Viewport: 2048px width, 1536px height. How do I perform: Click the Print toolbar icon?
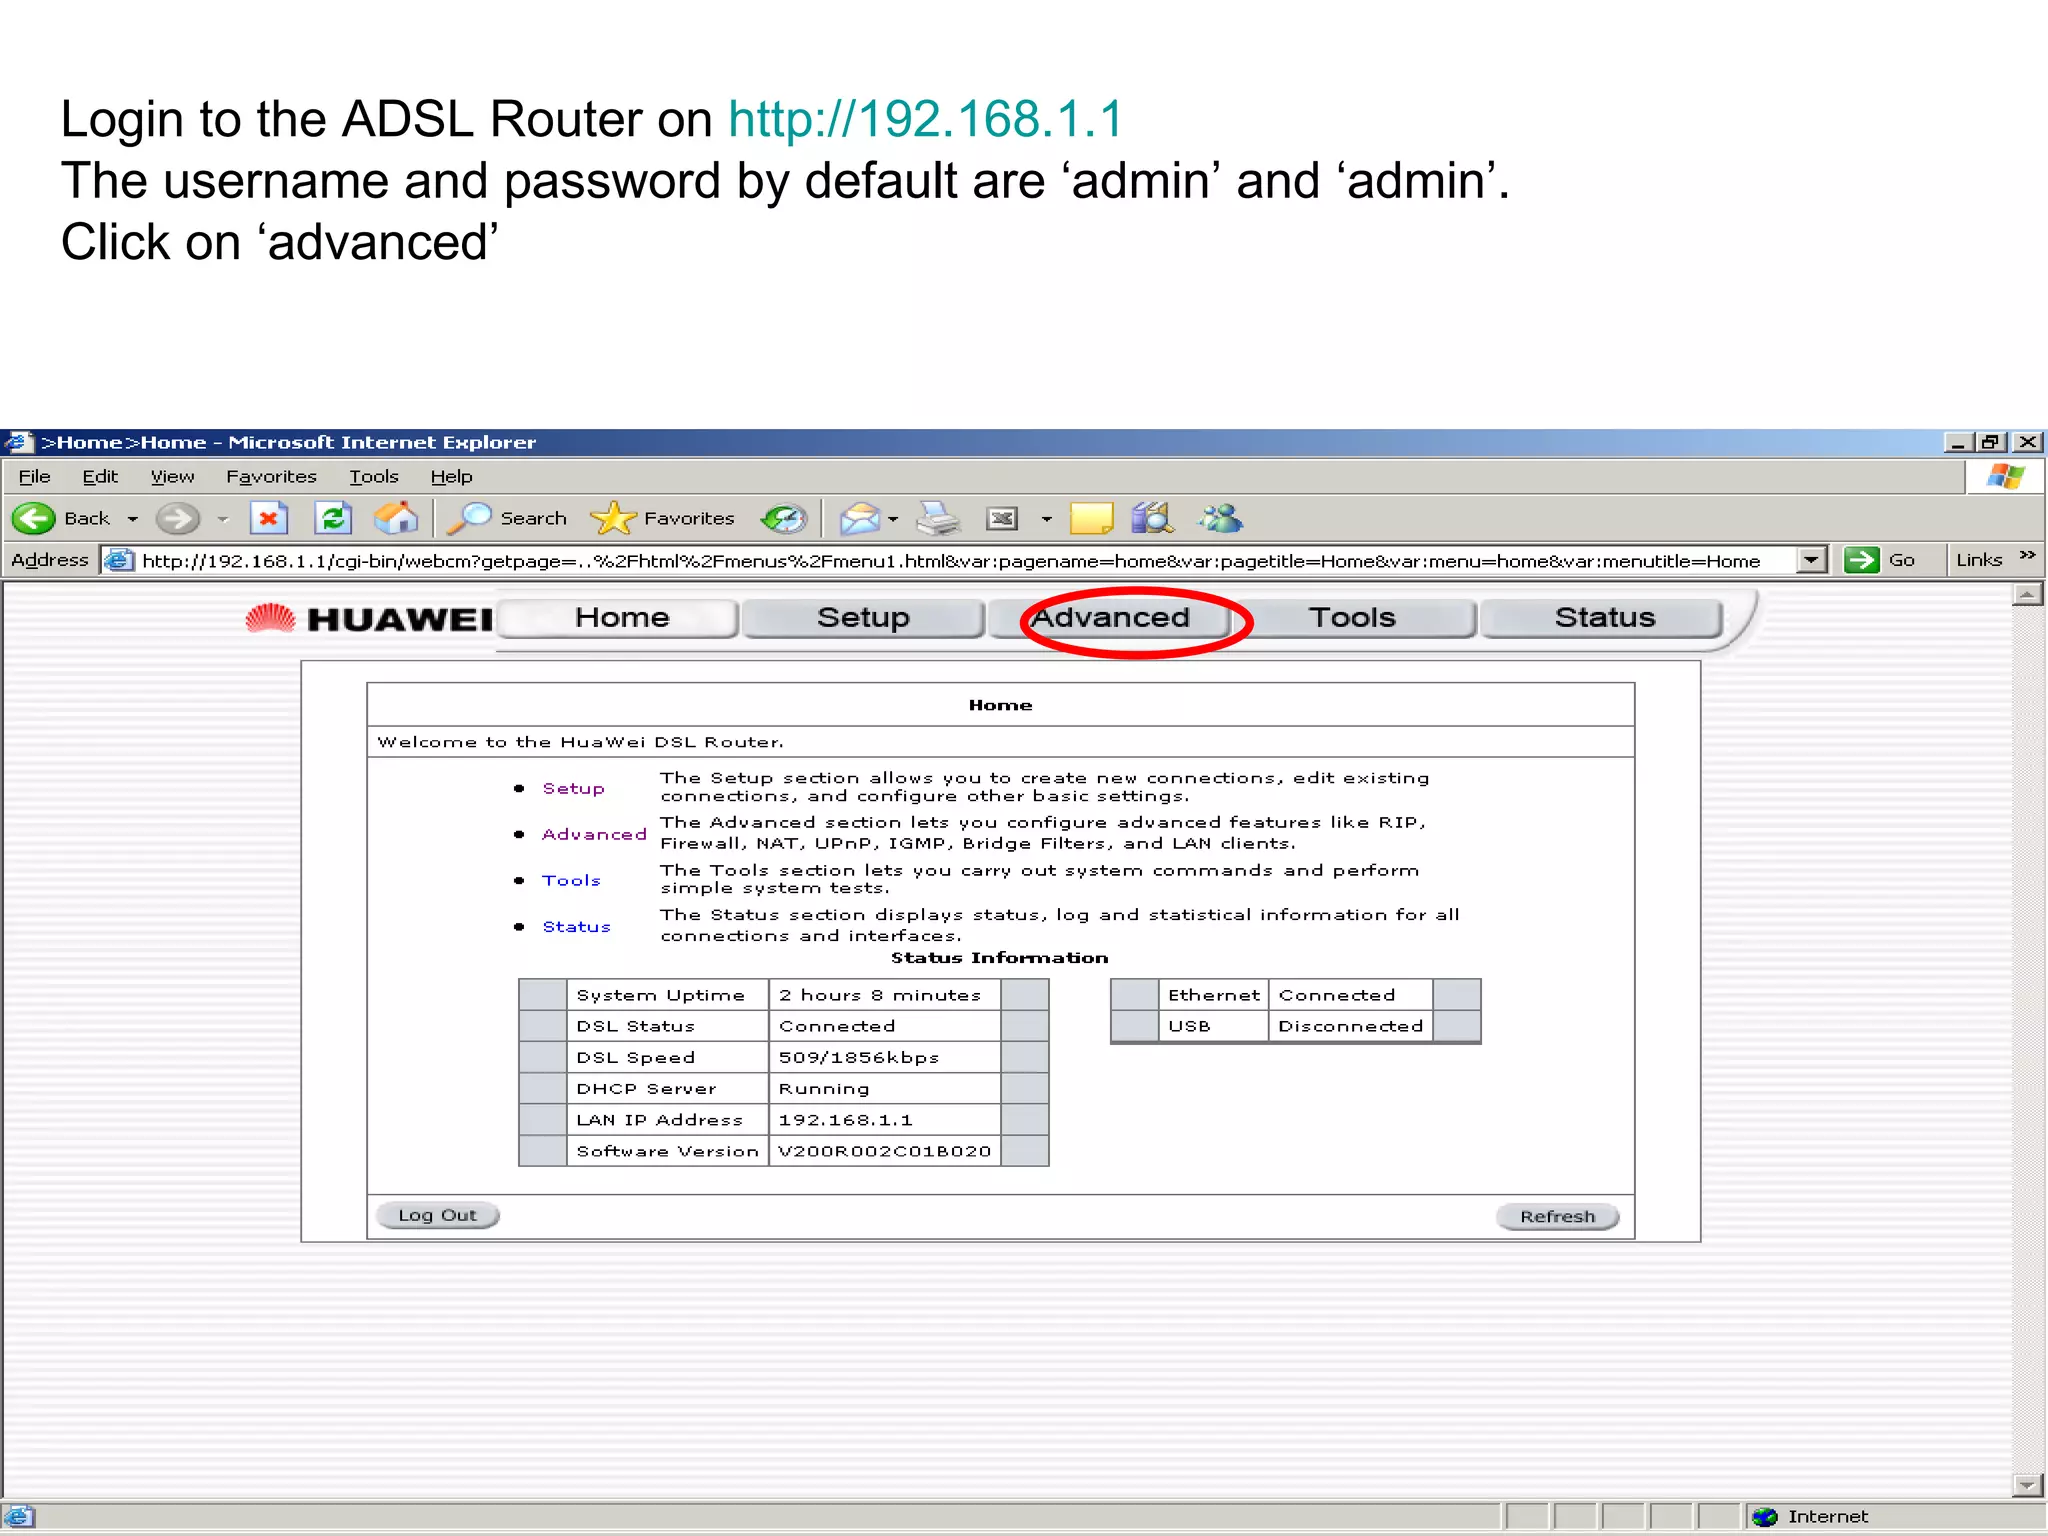pyautogui.click(x=938, y=518)
